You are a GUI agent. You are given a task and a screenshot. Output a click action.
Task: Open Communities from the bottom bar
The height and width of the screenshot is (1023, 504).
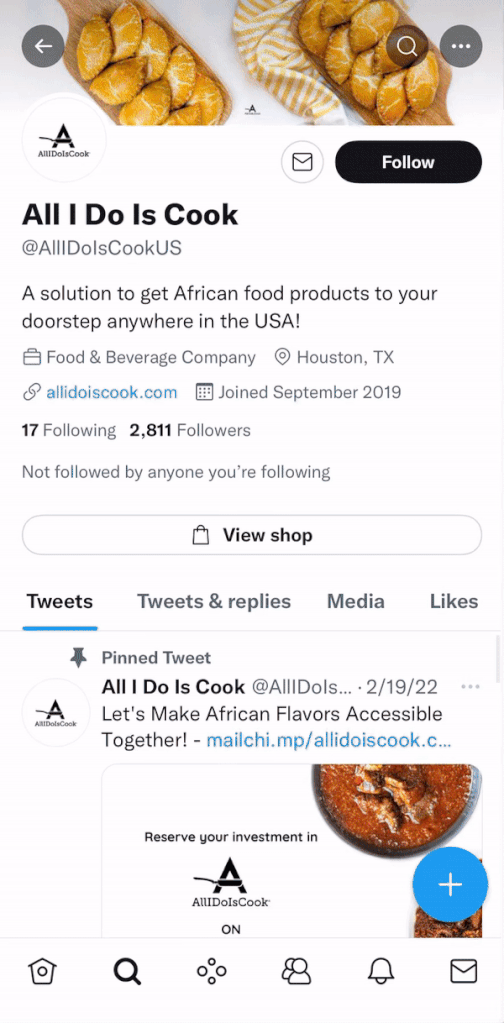296,971
